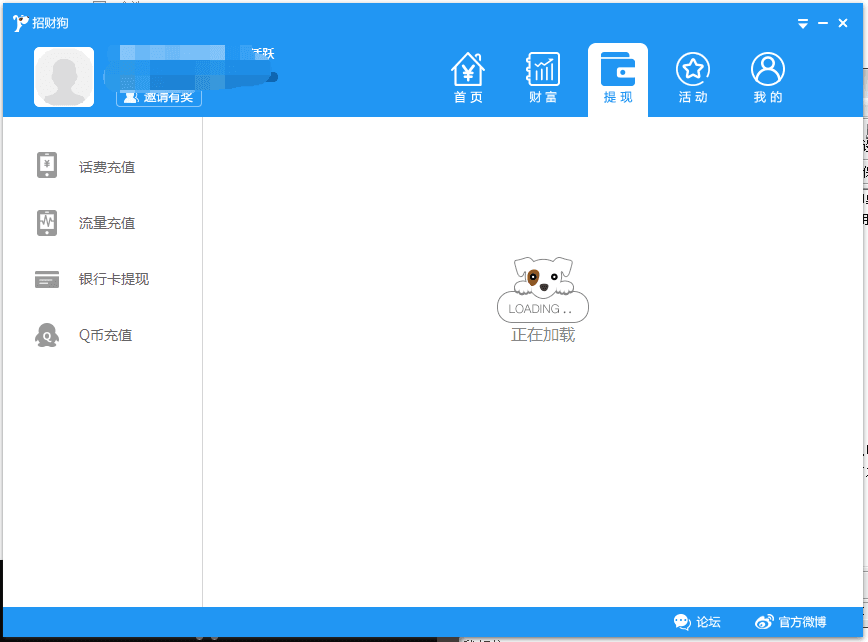Select the 财富 wealth icon
The height and width of the screenshot is (642, 868).
[x=542, y=70]
